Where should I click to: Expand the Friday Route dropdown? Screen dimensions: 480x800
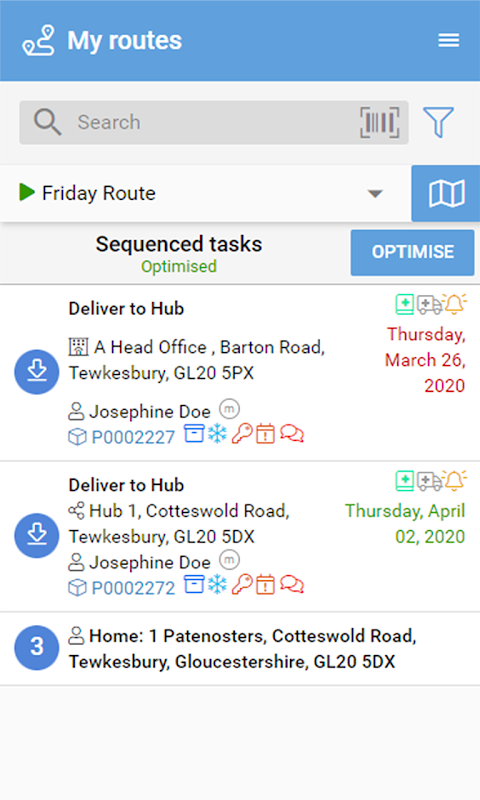coord(375,194)
